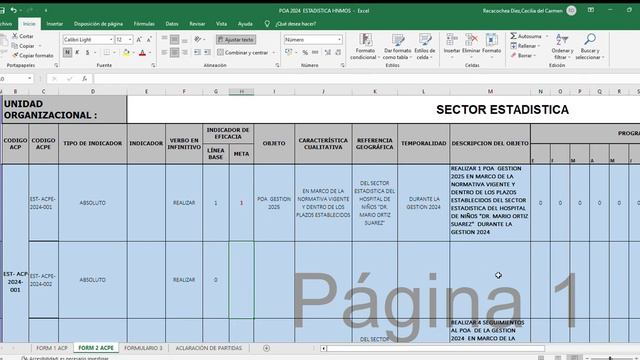Open the text orientation button
The height and width of the screenshot is (360, 640).
coord(198,39)
